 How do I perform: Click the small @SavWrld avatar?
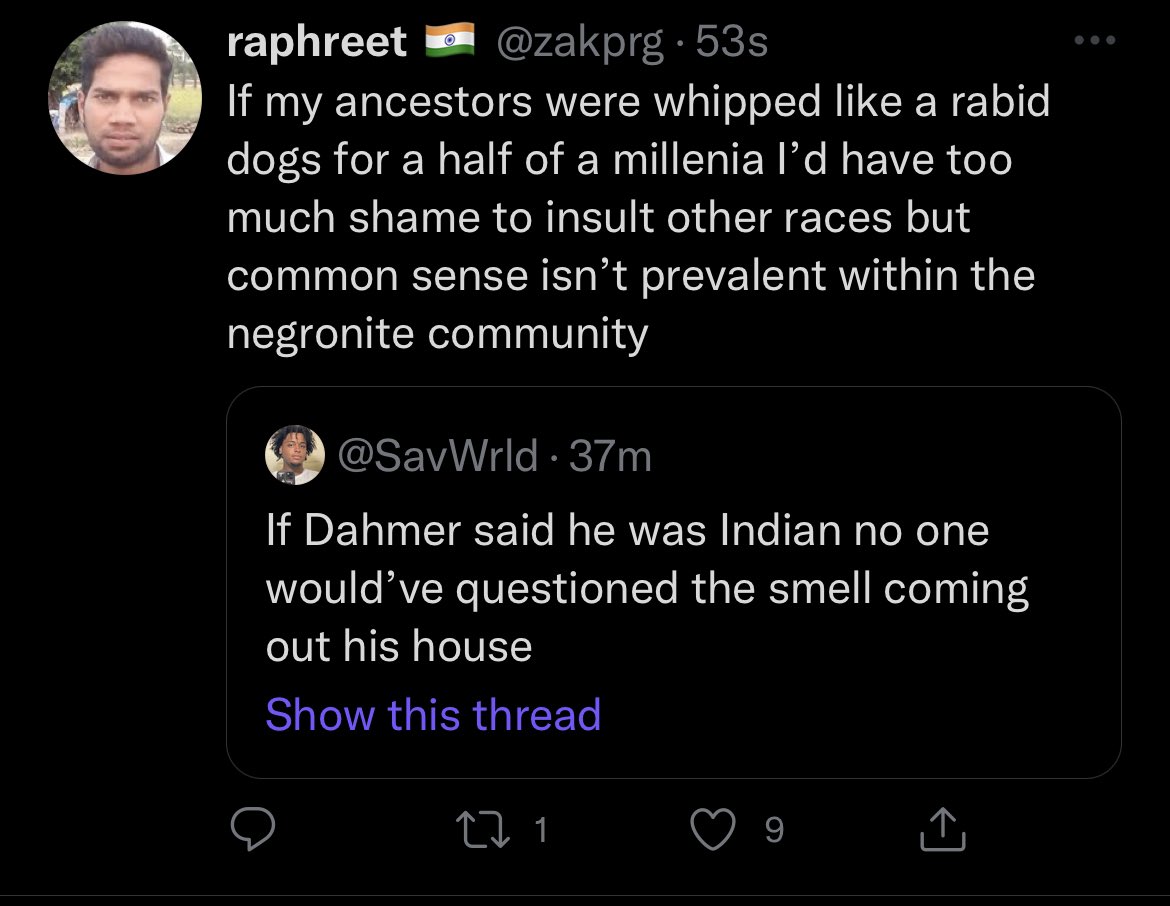(x=294, y=456)
